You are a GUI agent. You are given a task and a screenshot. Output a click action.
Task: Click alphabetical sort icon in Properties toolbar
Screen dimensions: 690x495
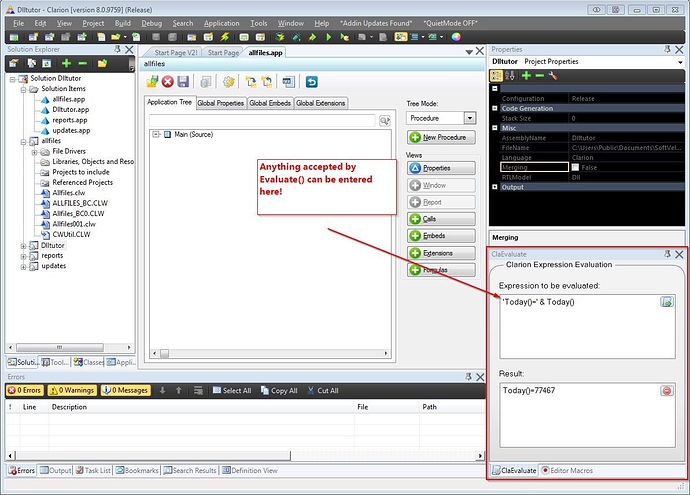point(510,76)
